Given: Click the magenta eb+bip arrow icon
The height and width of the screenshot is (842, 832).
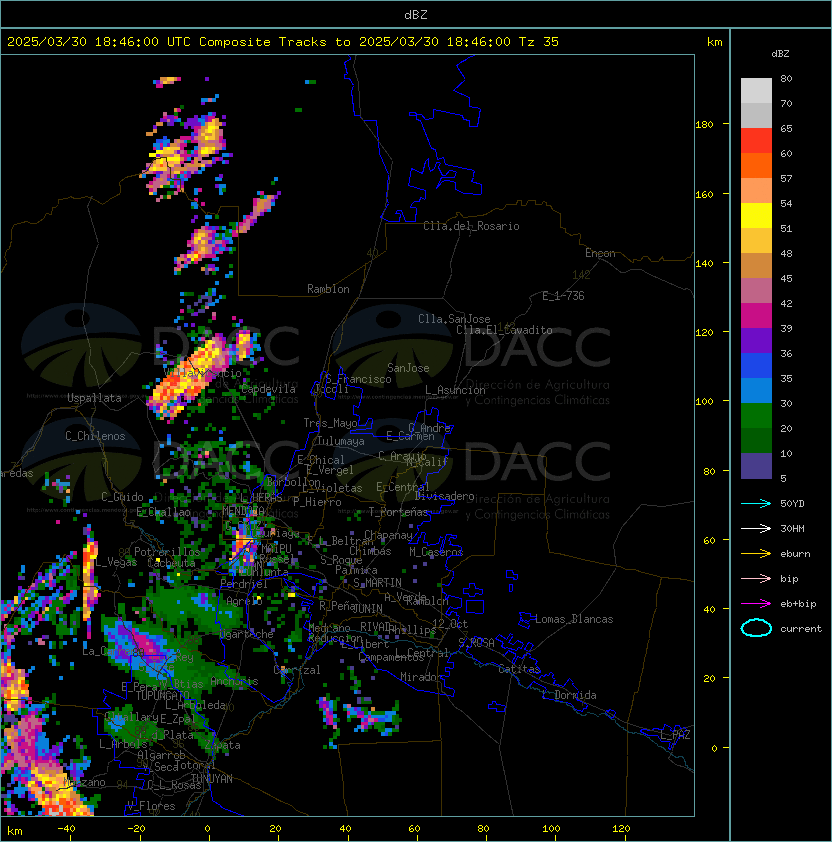Looking at the screenshot, I should point(756,604).
